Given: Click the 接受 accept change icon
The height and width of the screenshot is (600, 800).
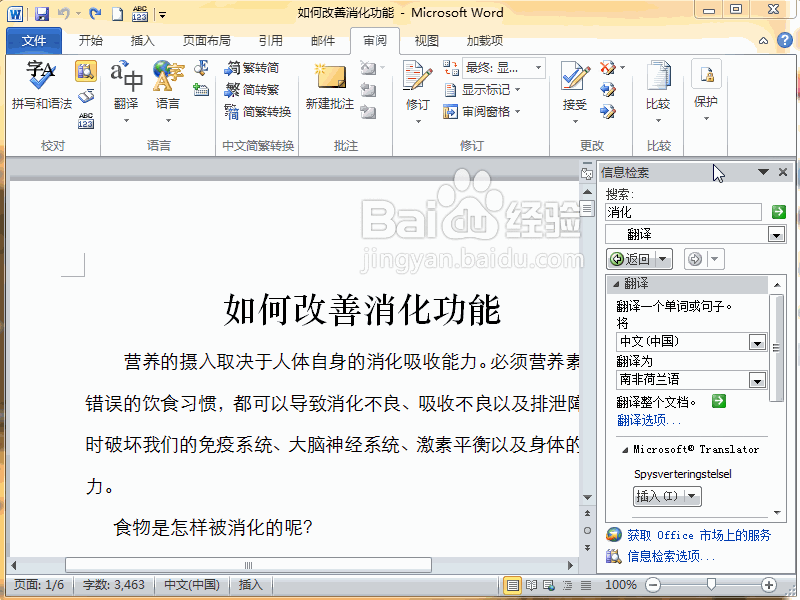Looking at the screenshot, I should point(572,78).
